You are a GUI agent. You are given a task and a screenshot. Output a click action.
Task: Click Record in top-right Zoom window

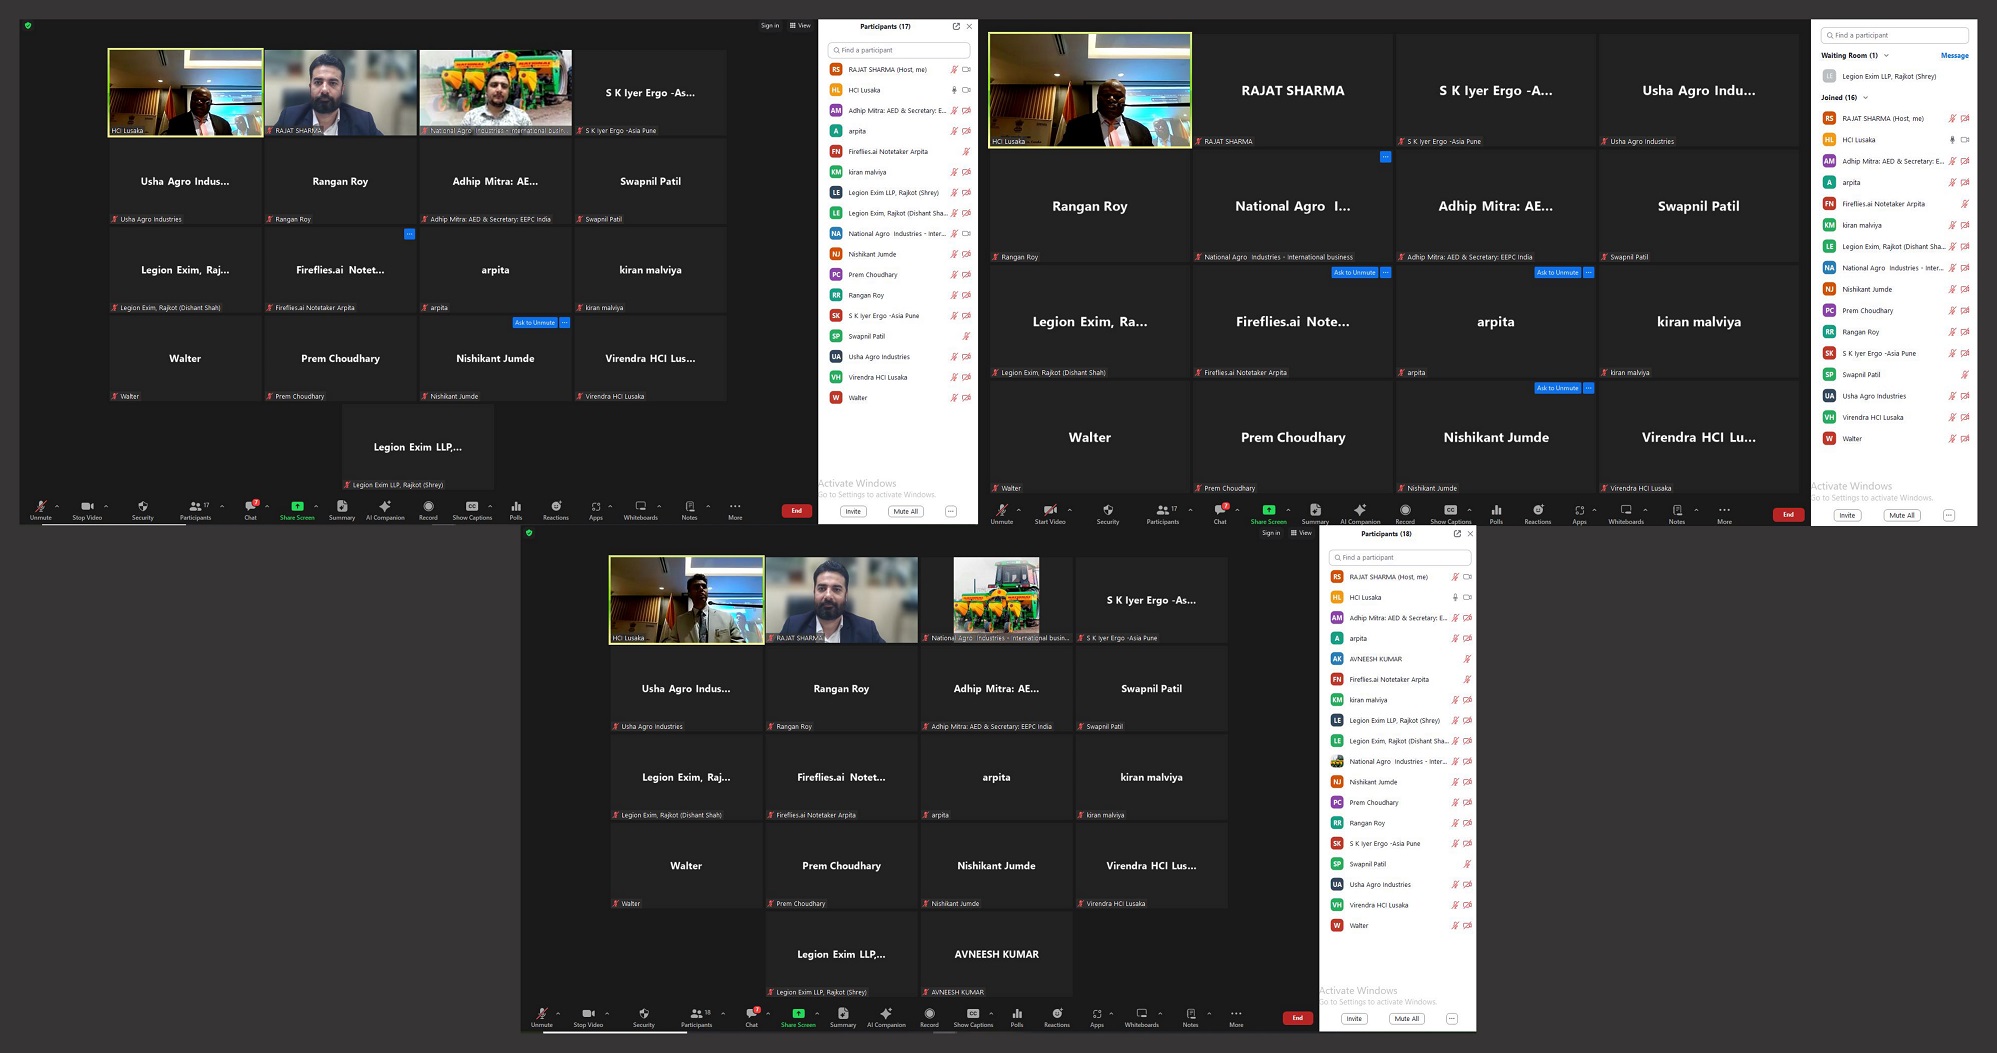point(1405,514)
